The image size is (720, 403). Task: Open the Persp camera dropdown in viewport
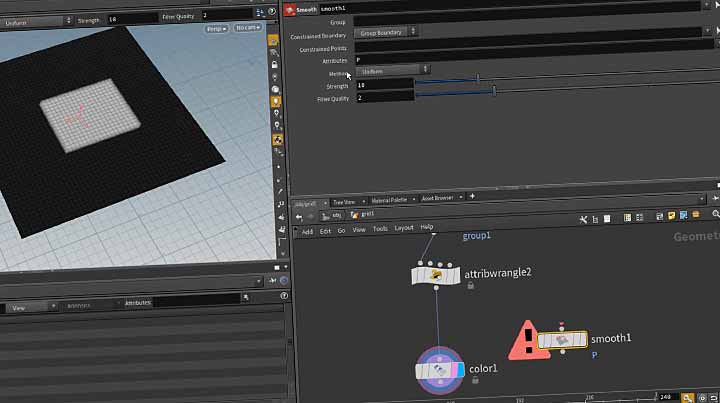216,28
